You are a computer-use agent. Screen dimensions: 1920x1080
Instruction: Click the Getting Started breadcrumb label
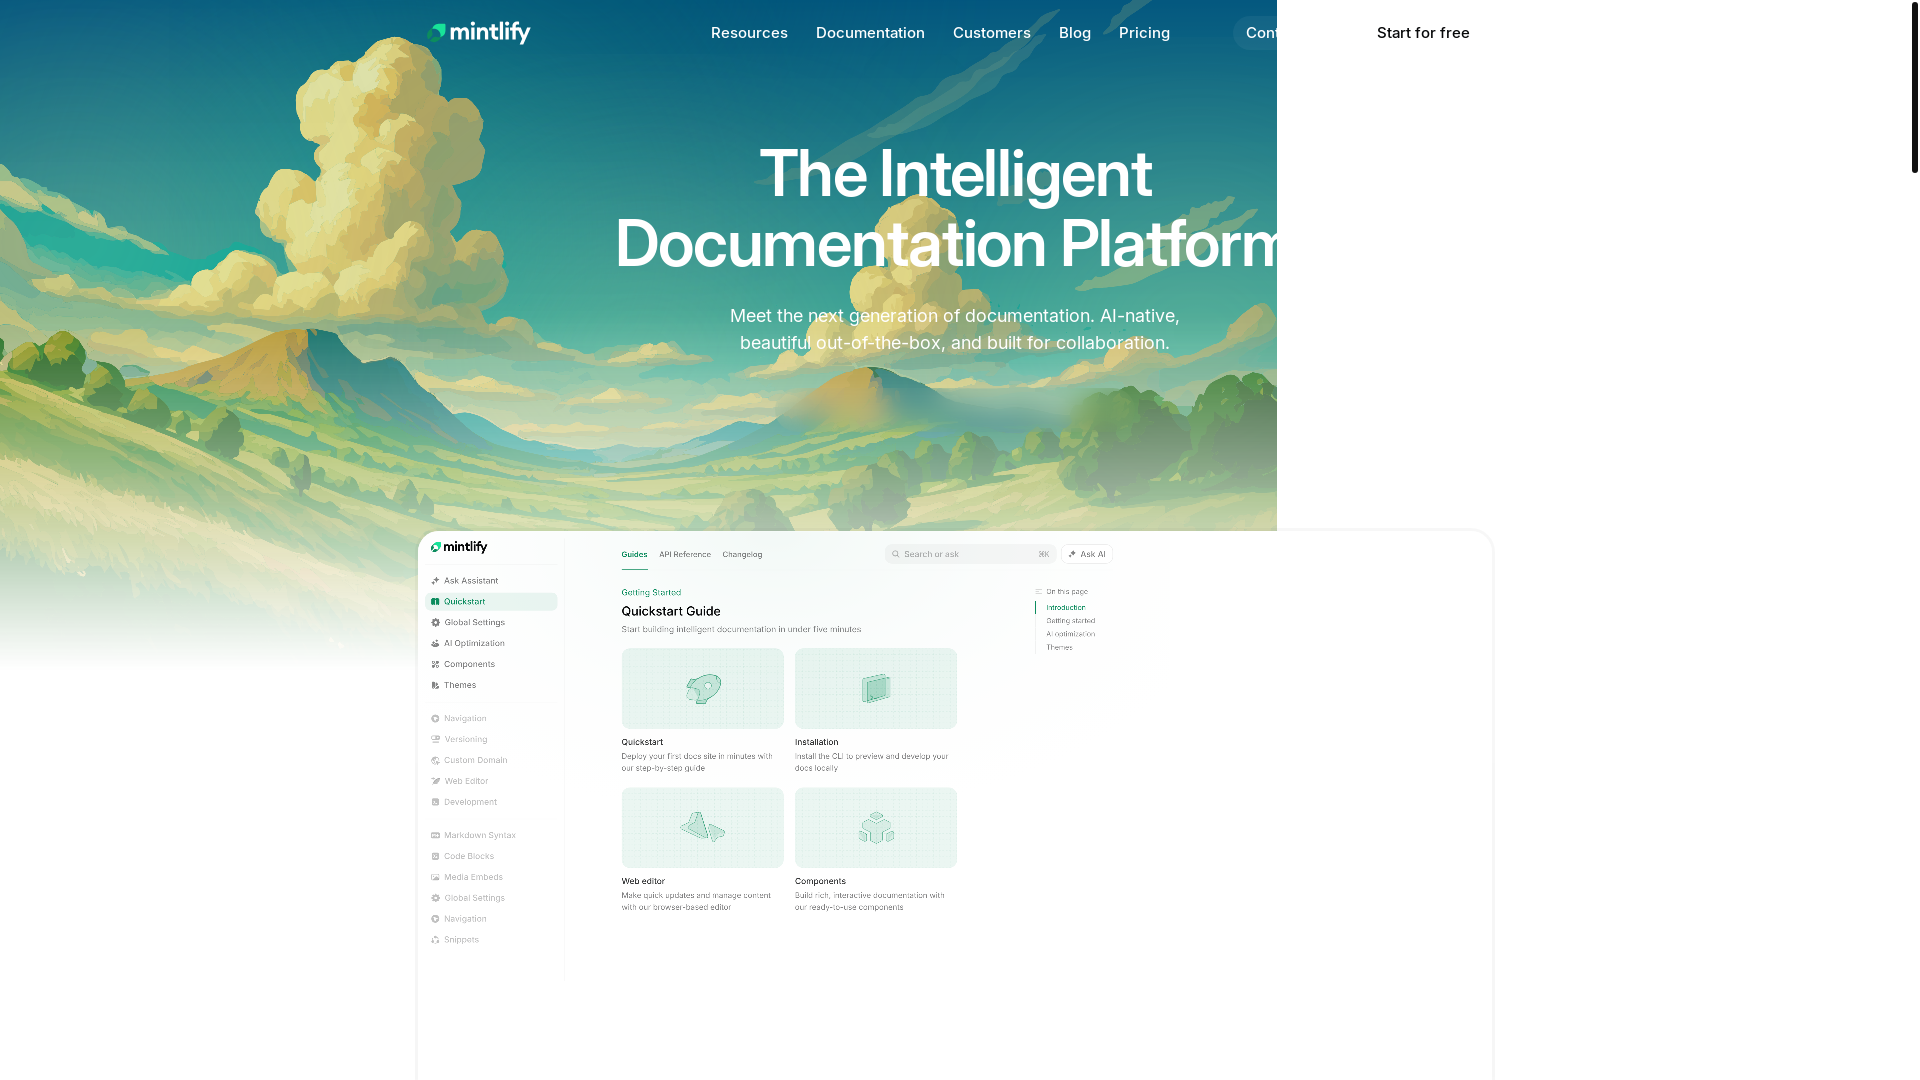pyautogui.click(x=651, y=593)
